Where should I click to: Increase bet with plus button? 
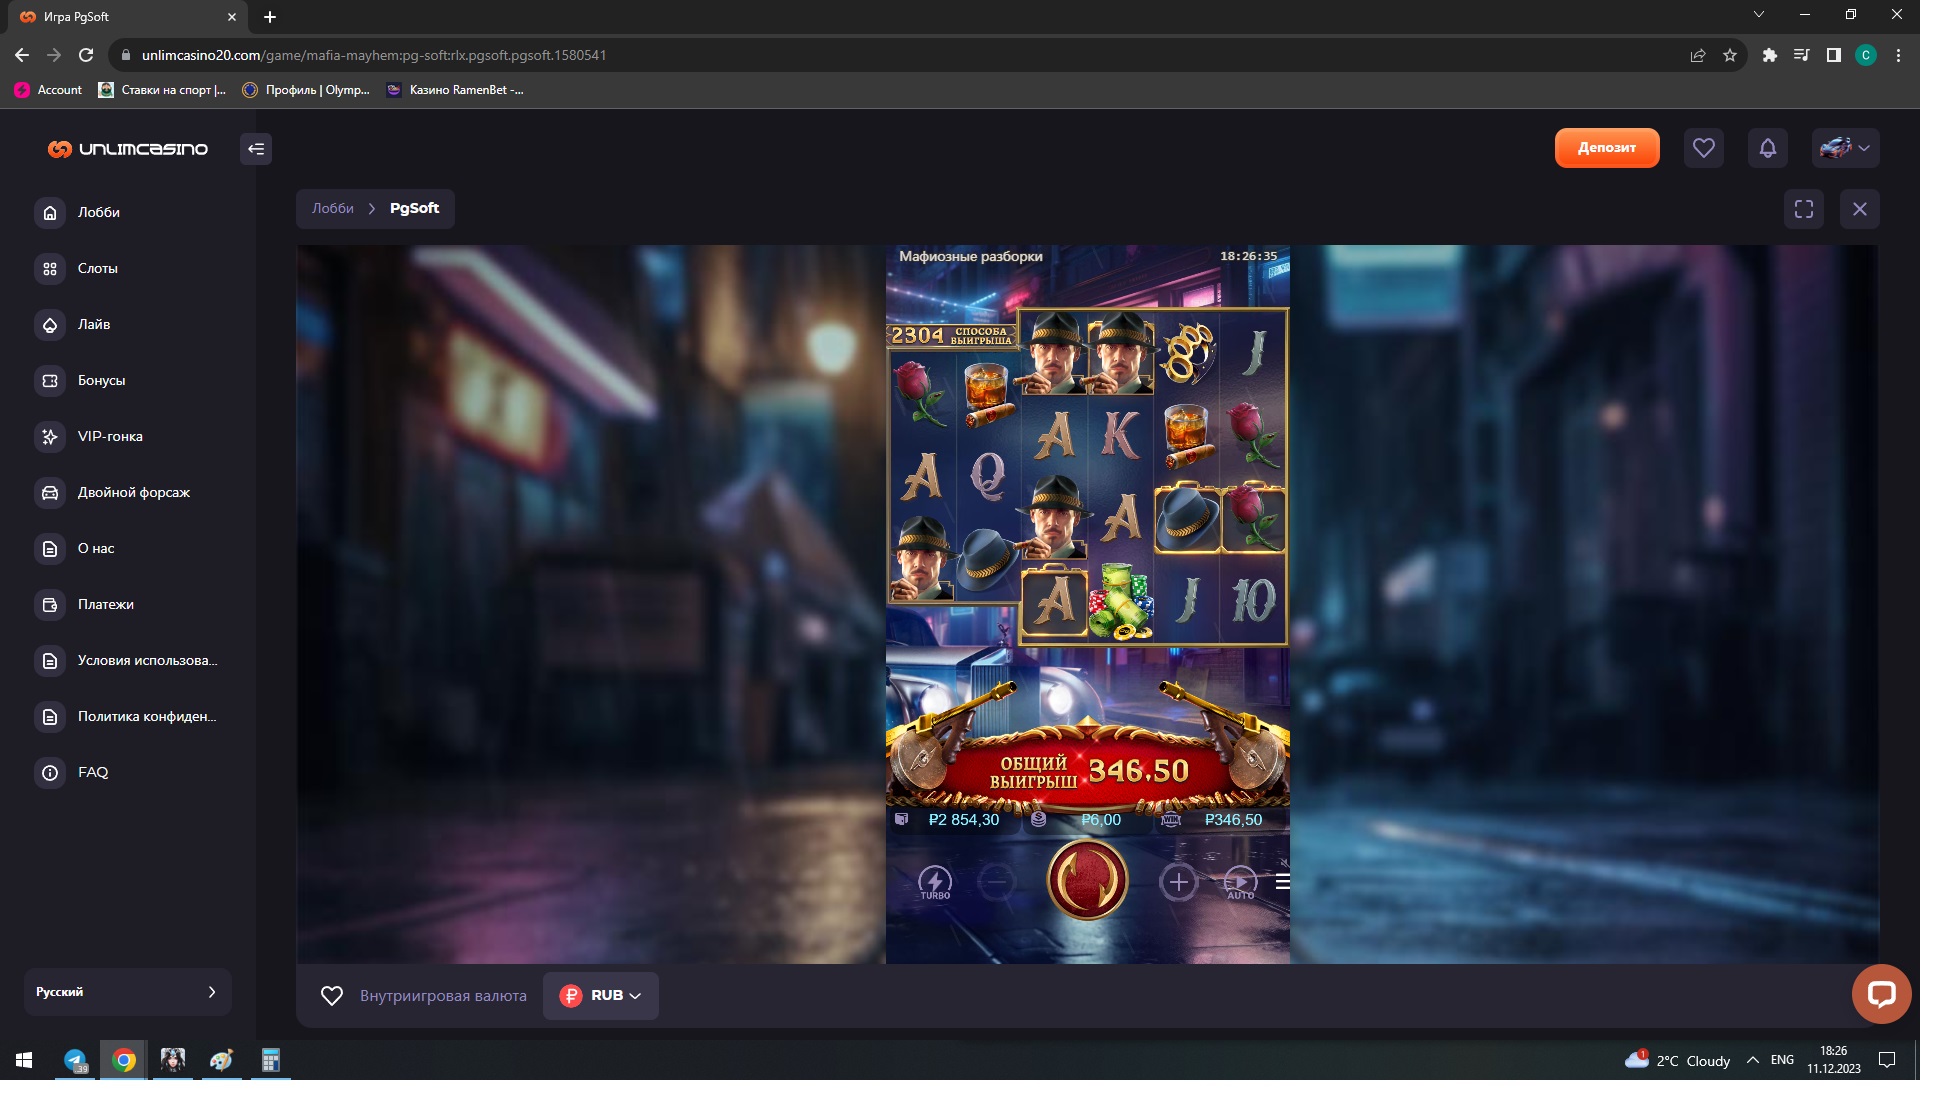click(x=1178, y=882)
